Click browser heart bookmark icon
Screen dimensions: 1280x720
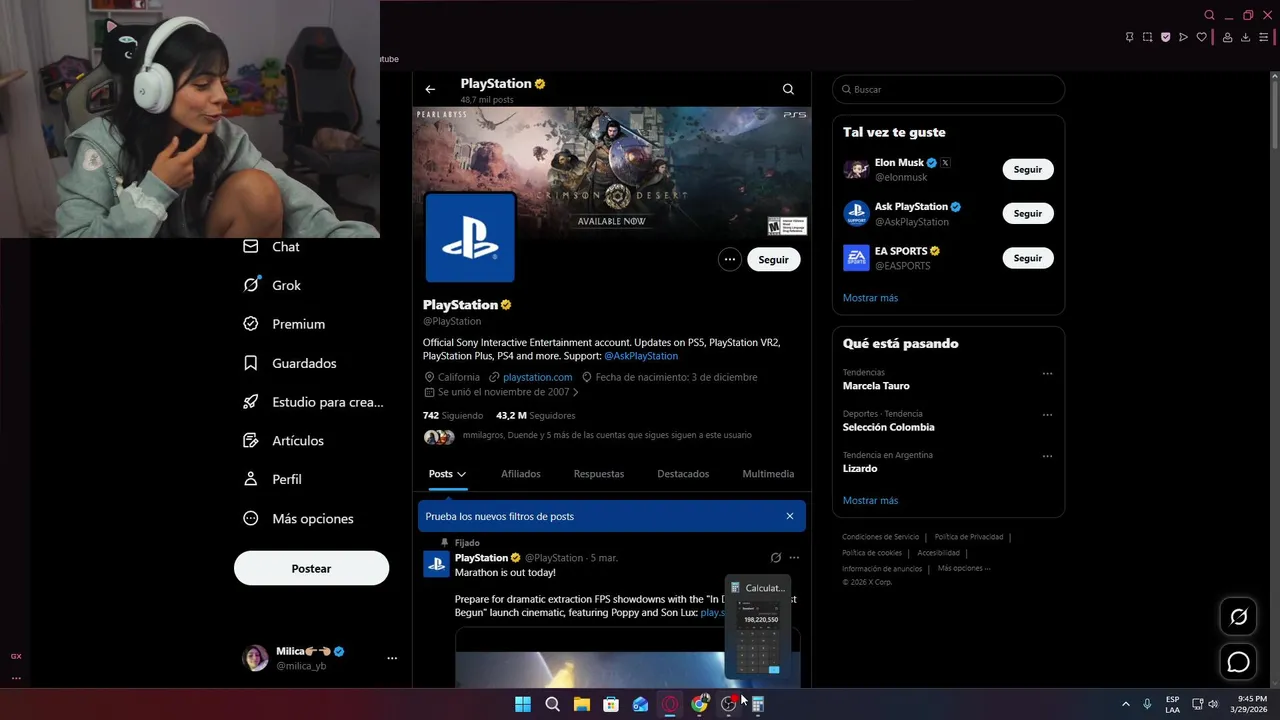pyautogui.click(x=1201, y=37)
